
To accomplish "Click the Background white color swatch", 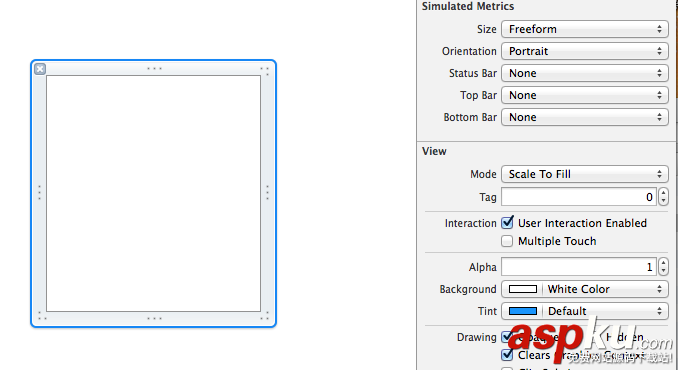I will (523, 289).
